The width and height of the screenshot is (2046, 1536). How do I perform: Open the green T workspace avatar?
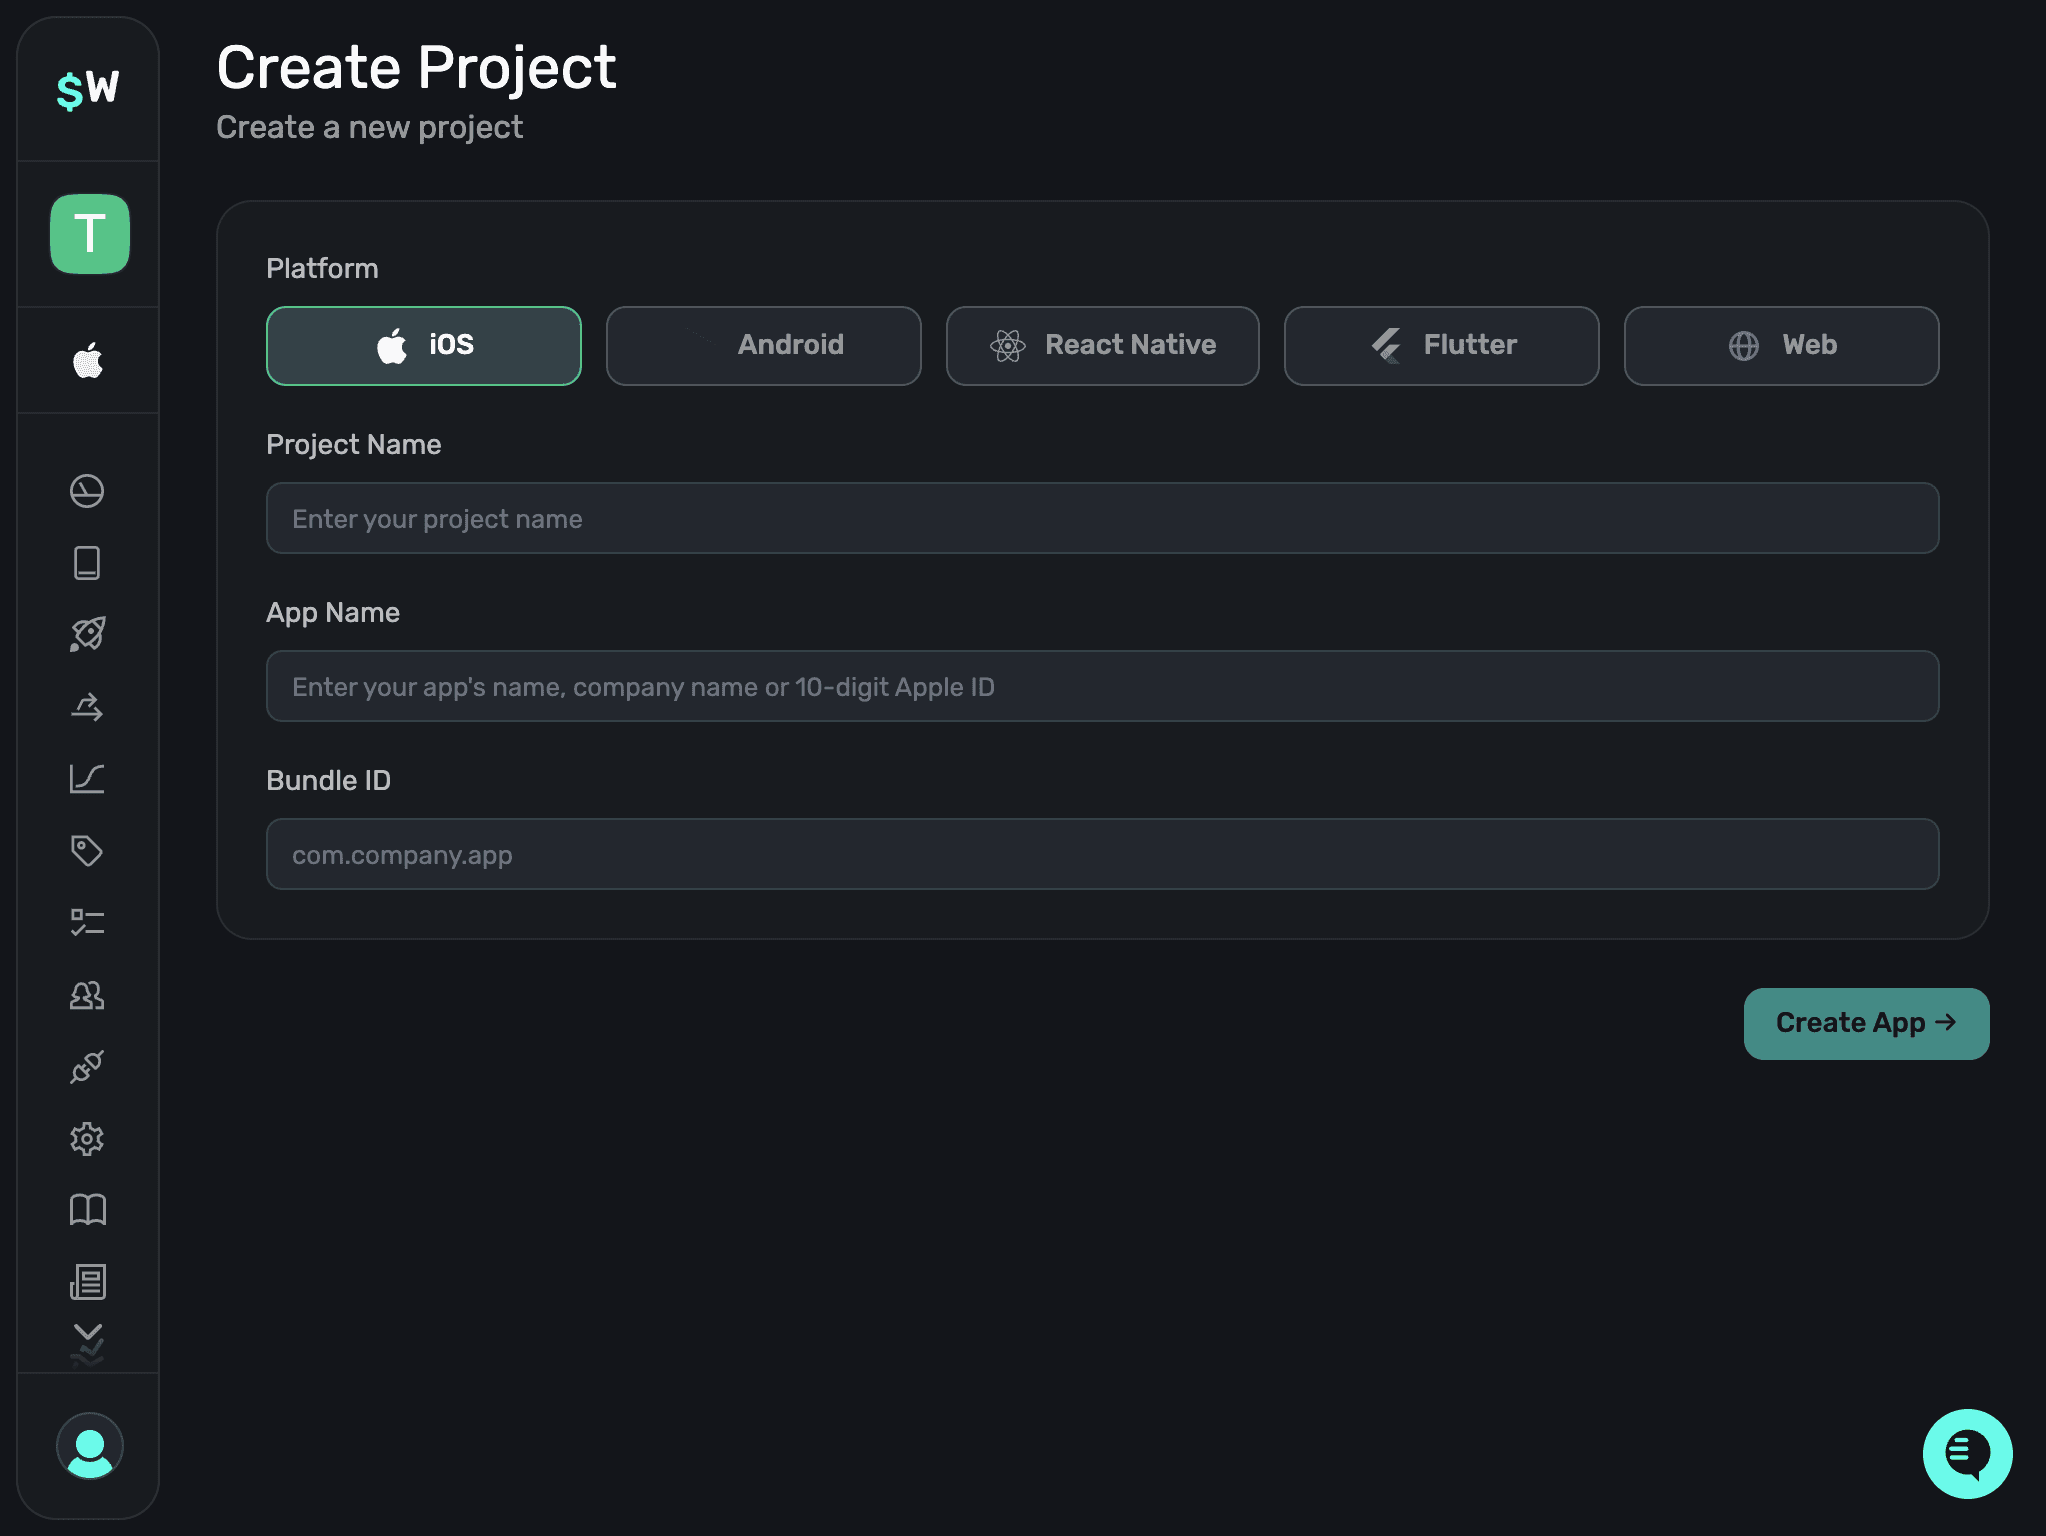pos(88,234)
